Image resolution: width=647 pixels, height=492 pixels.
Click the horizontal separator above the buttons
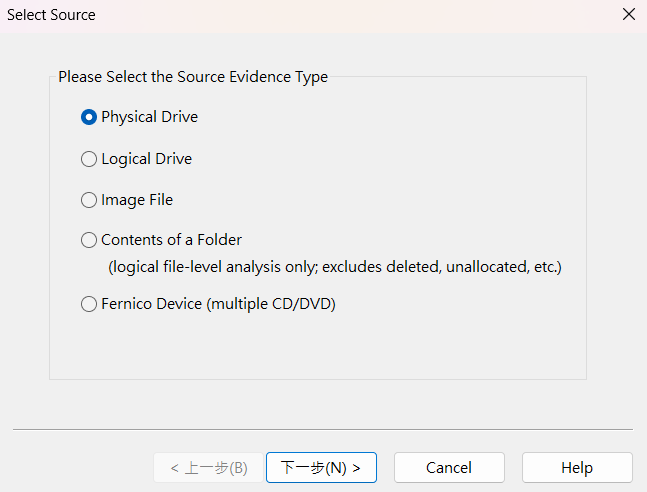322,430
